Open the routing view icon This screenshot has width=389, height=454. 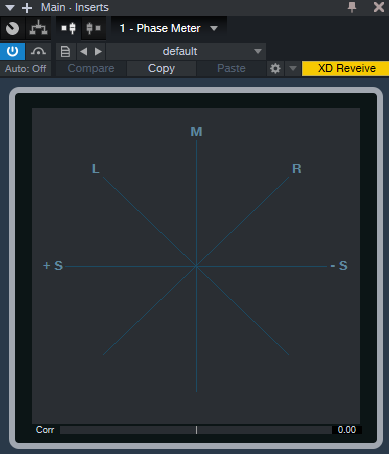coord(38,28)
